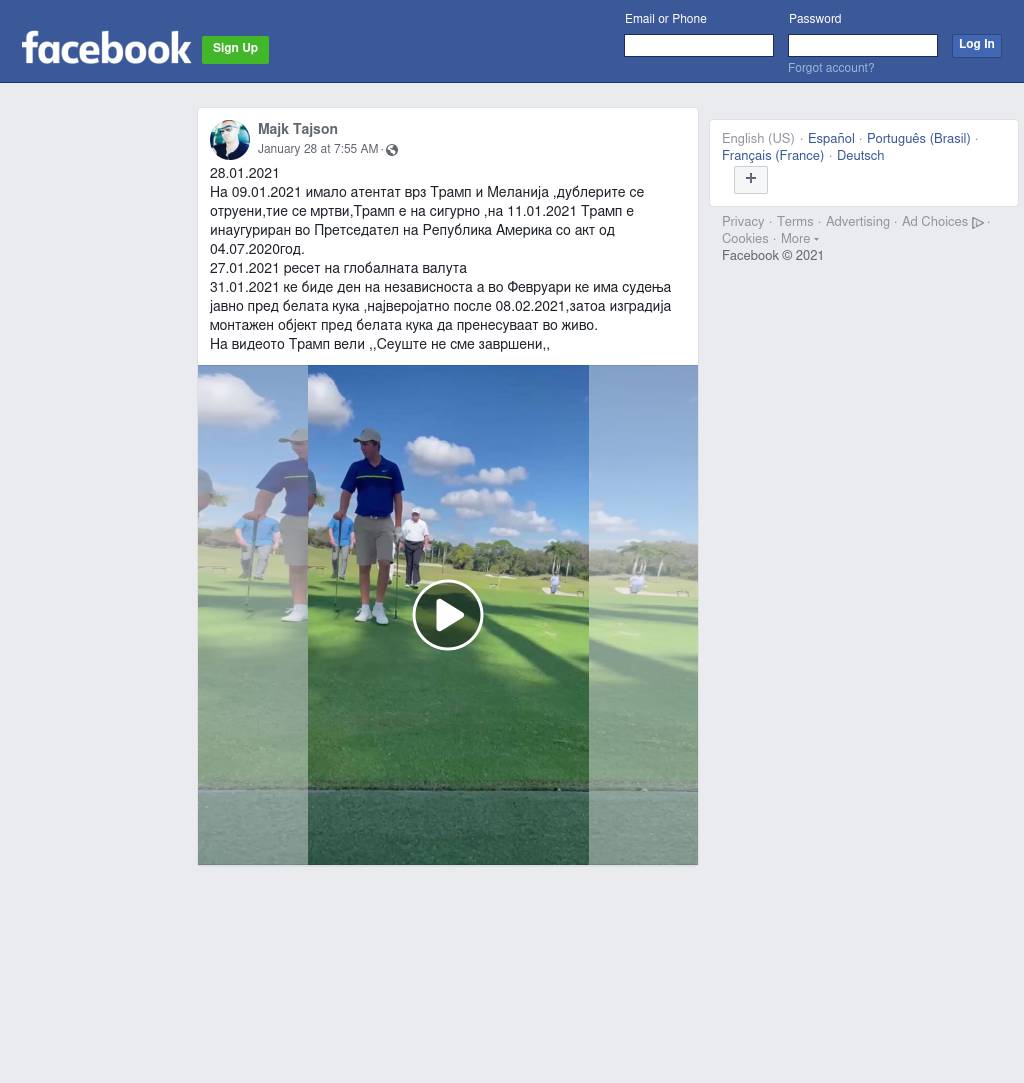The height and width of the screenshot is (1083, 1024).
Task: Click the green Sign Up button
Action: click(x=235, y=49)
